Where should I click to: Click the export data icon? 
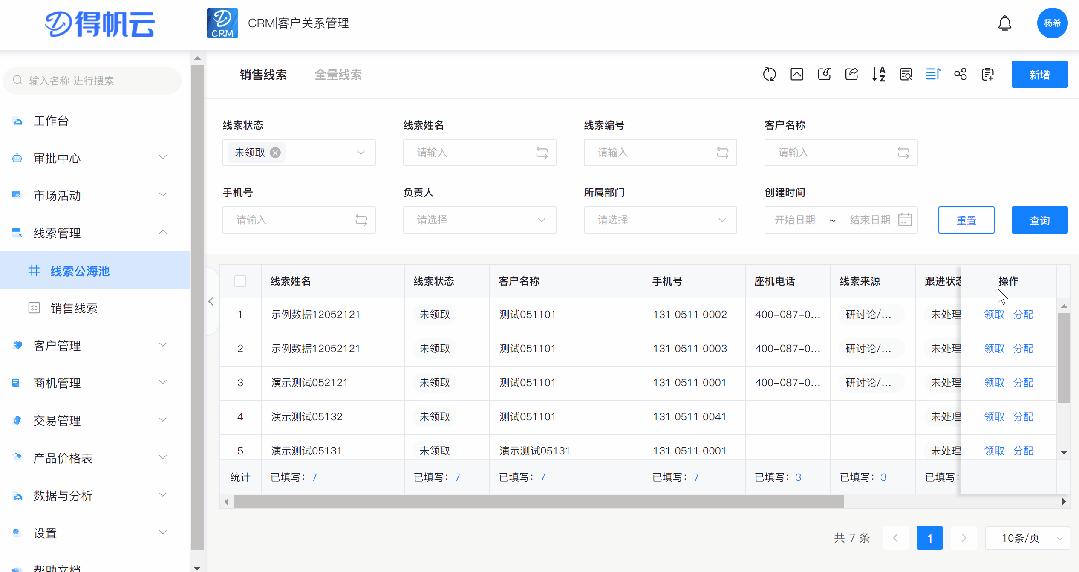coord(851,74)
